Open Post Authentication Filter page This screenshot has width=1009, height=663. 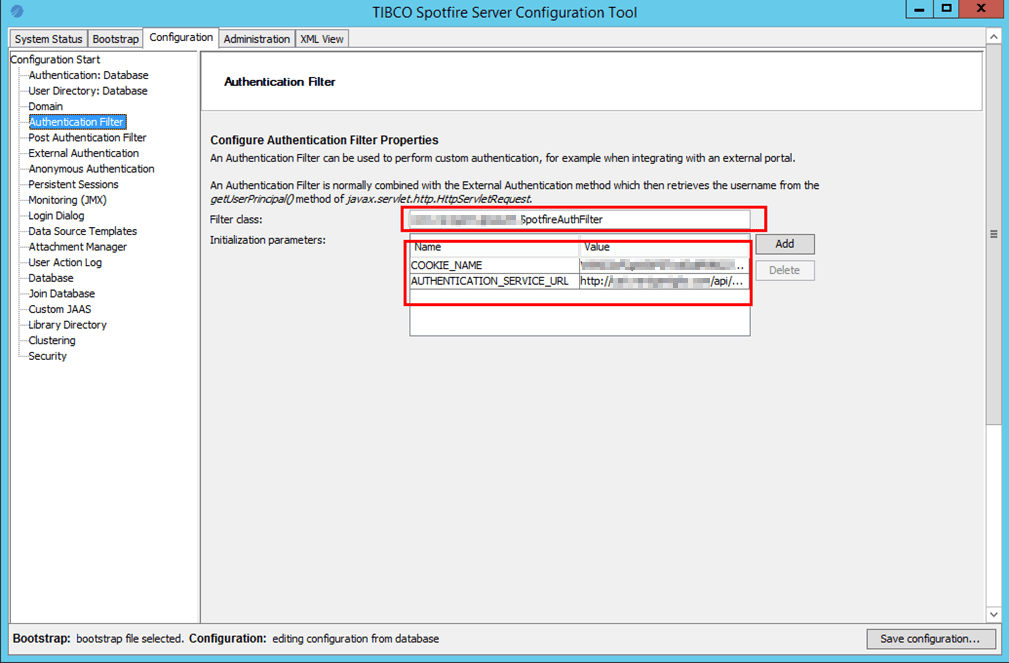[87, 138]
